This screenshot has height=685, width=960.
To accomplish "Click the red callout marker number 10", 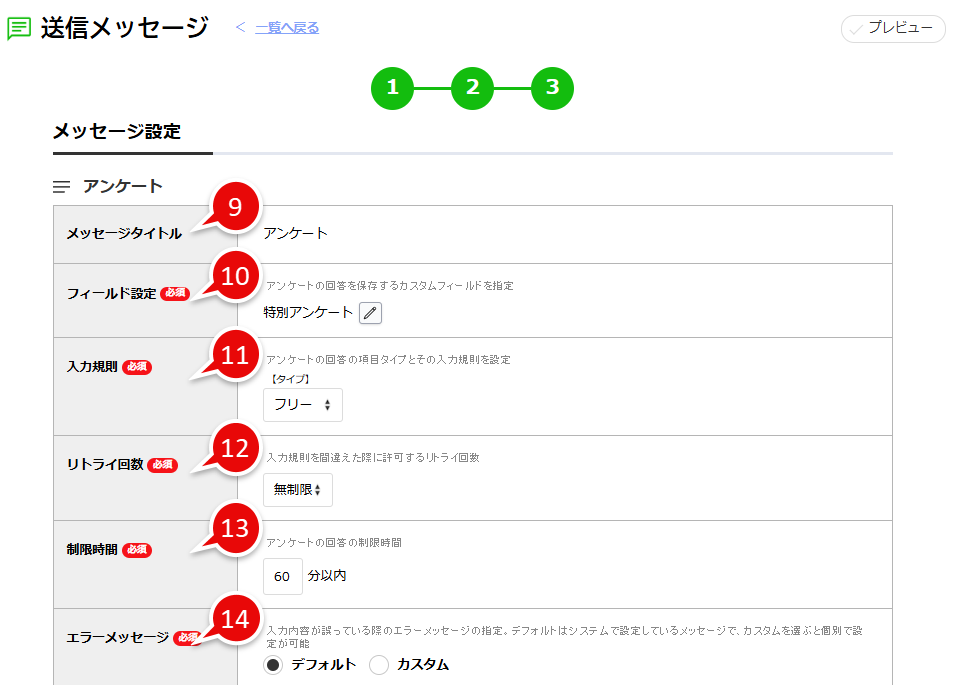I will pos(234,277).
